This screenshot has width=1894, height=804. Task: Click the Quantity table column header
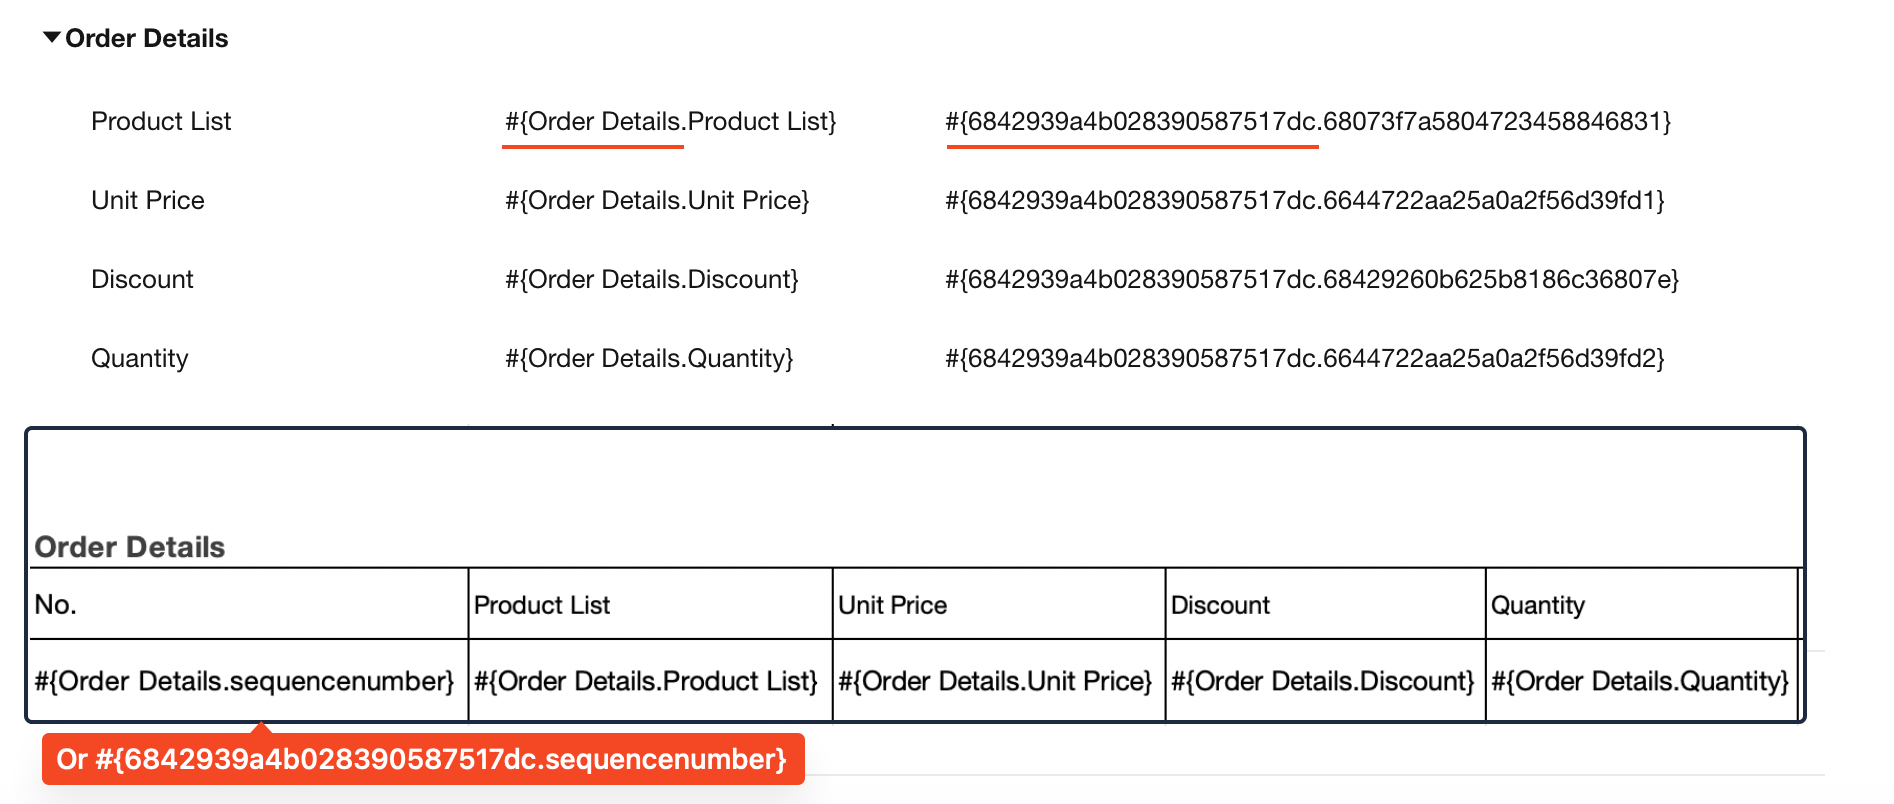click(x=1538, y=605)
